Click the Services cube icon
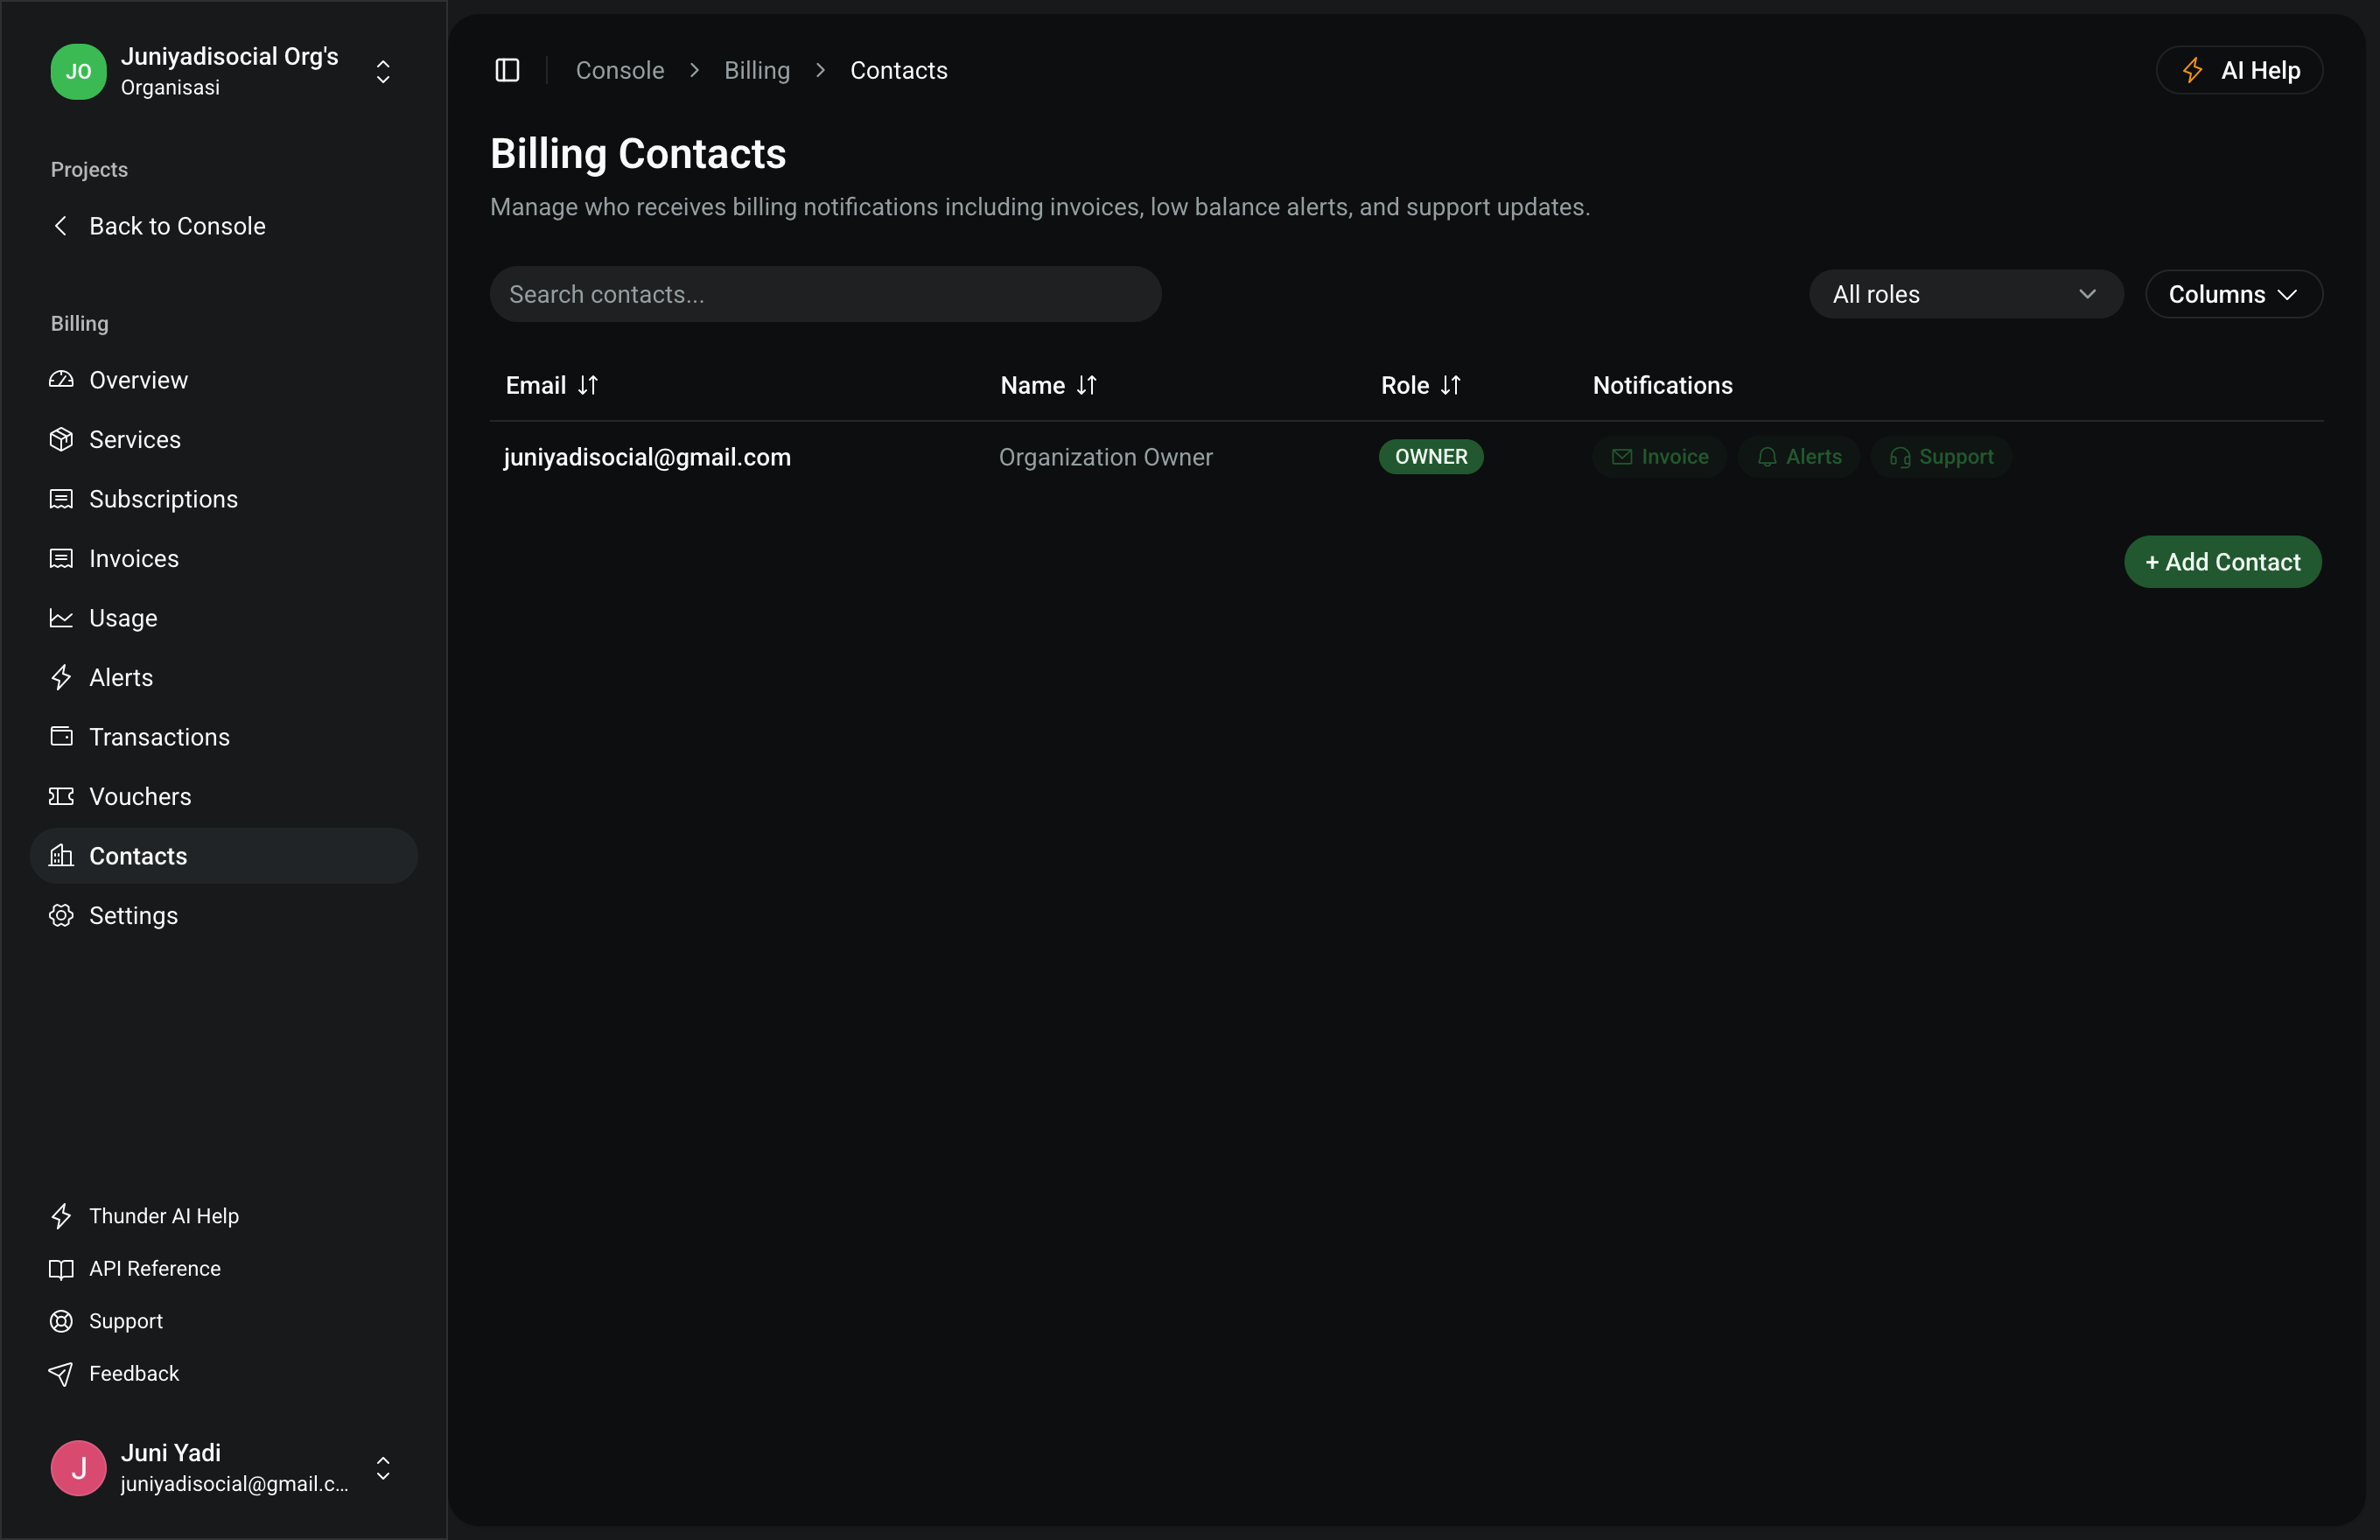The image size is (2380, 1540). [x=61, y=439]
